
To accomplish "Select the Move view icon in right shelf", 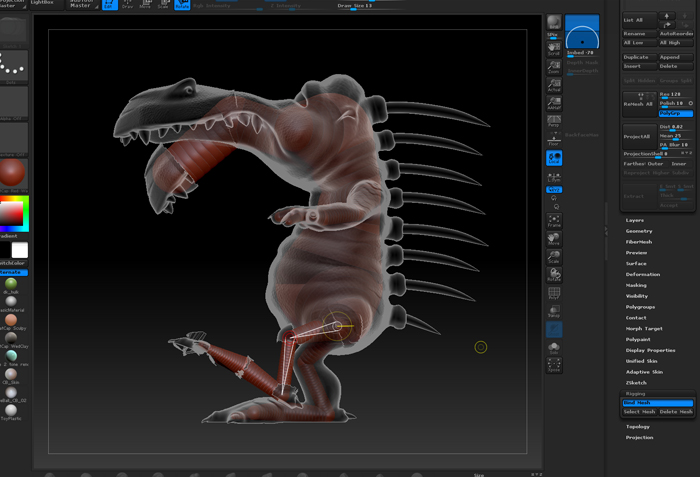I will (x=554, y=239).
